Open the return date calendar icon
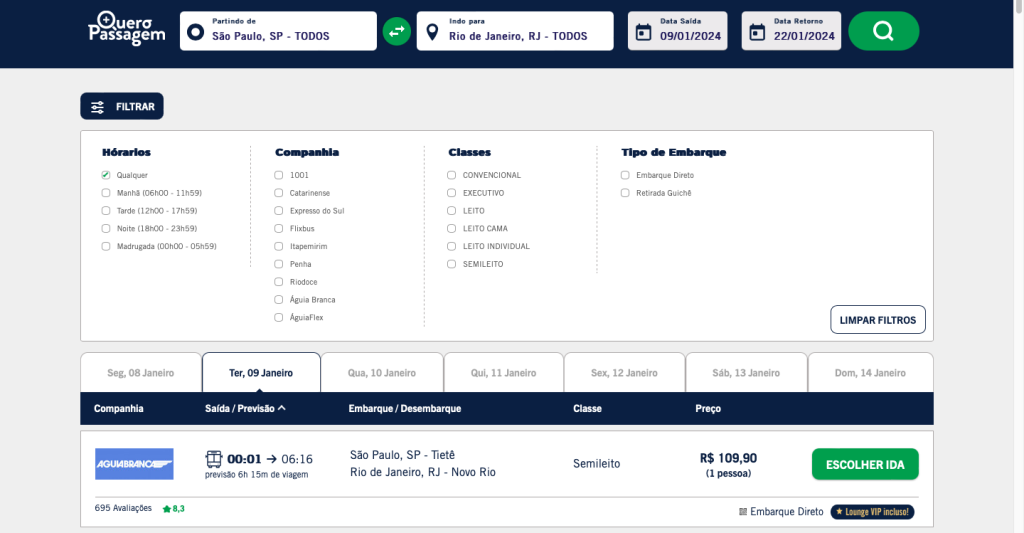Screen dimensions: 1024x533 [758, 31]
